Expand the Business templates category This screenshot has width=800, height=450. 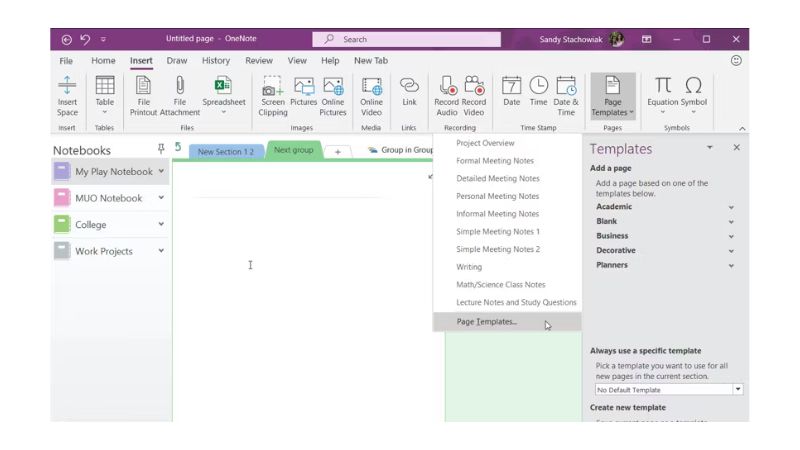(x=731, y=237)
